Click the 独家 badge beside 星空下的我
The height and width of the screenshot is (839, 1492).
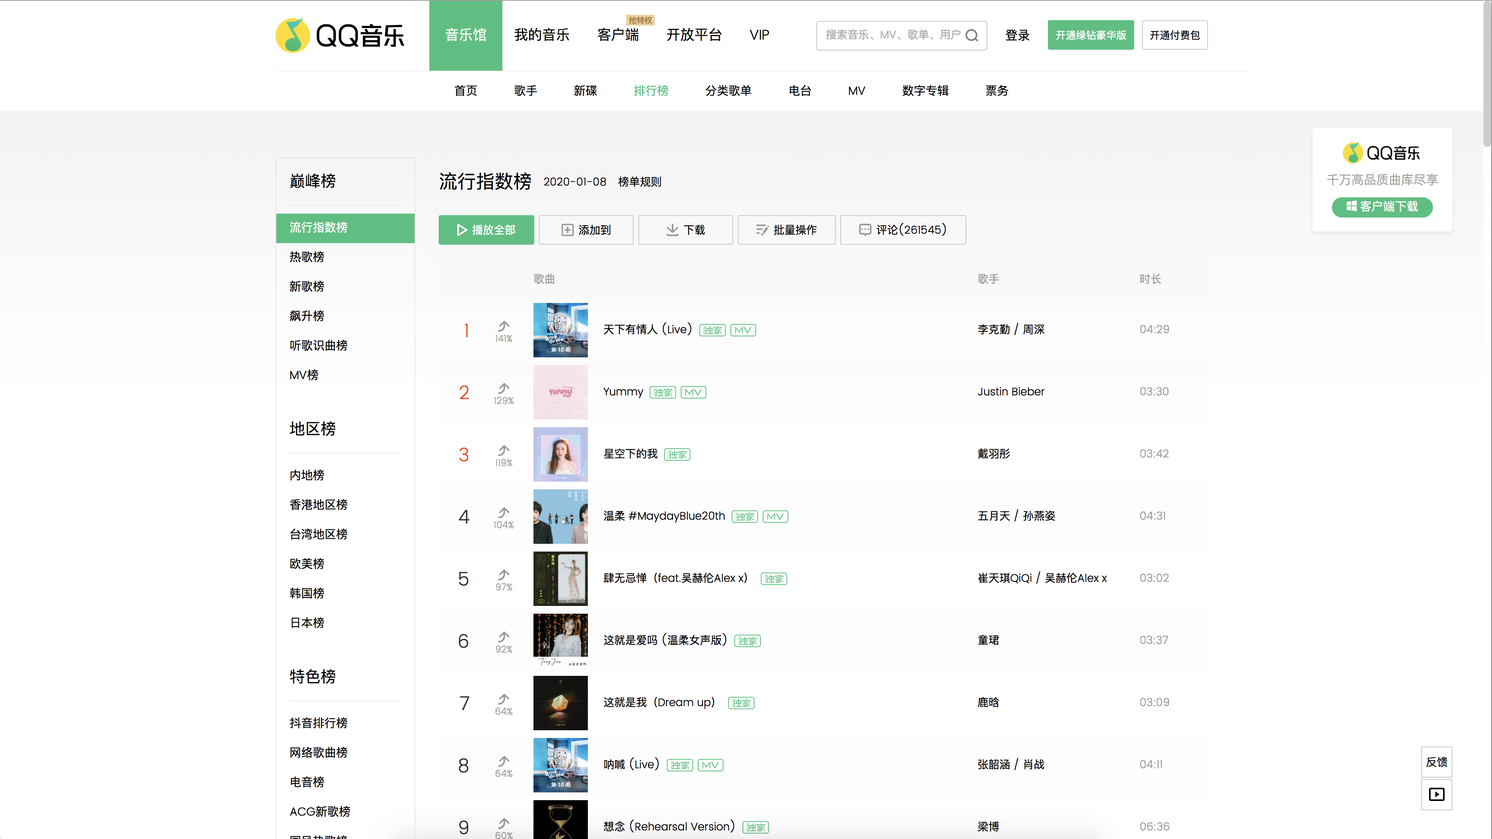point(677,455)
